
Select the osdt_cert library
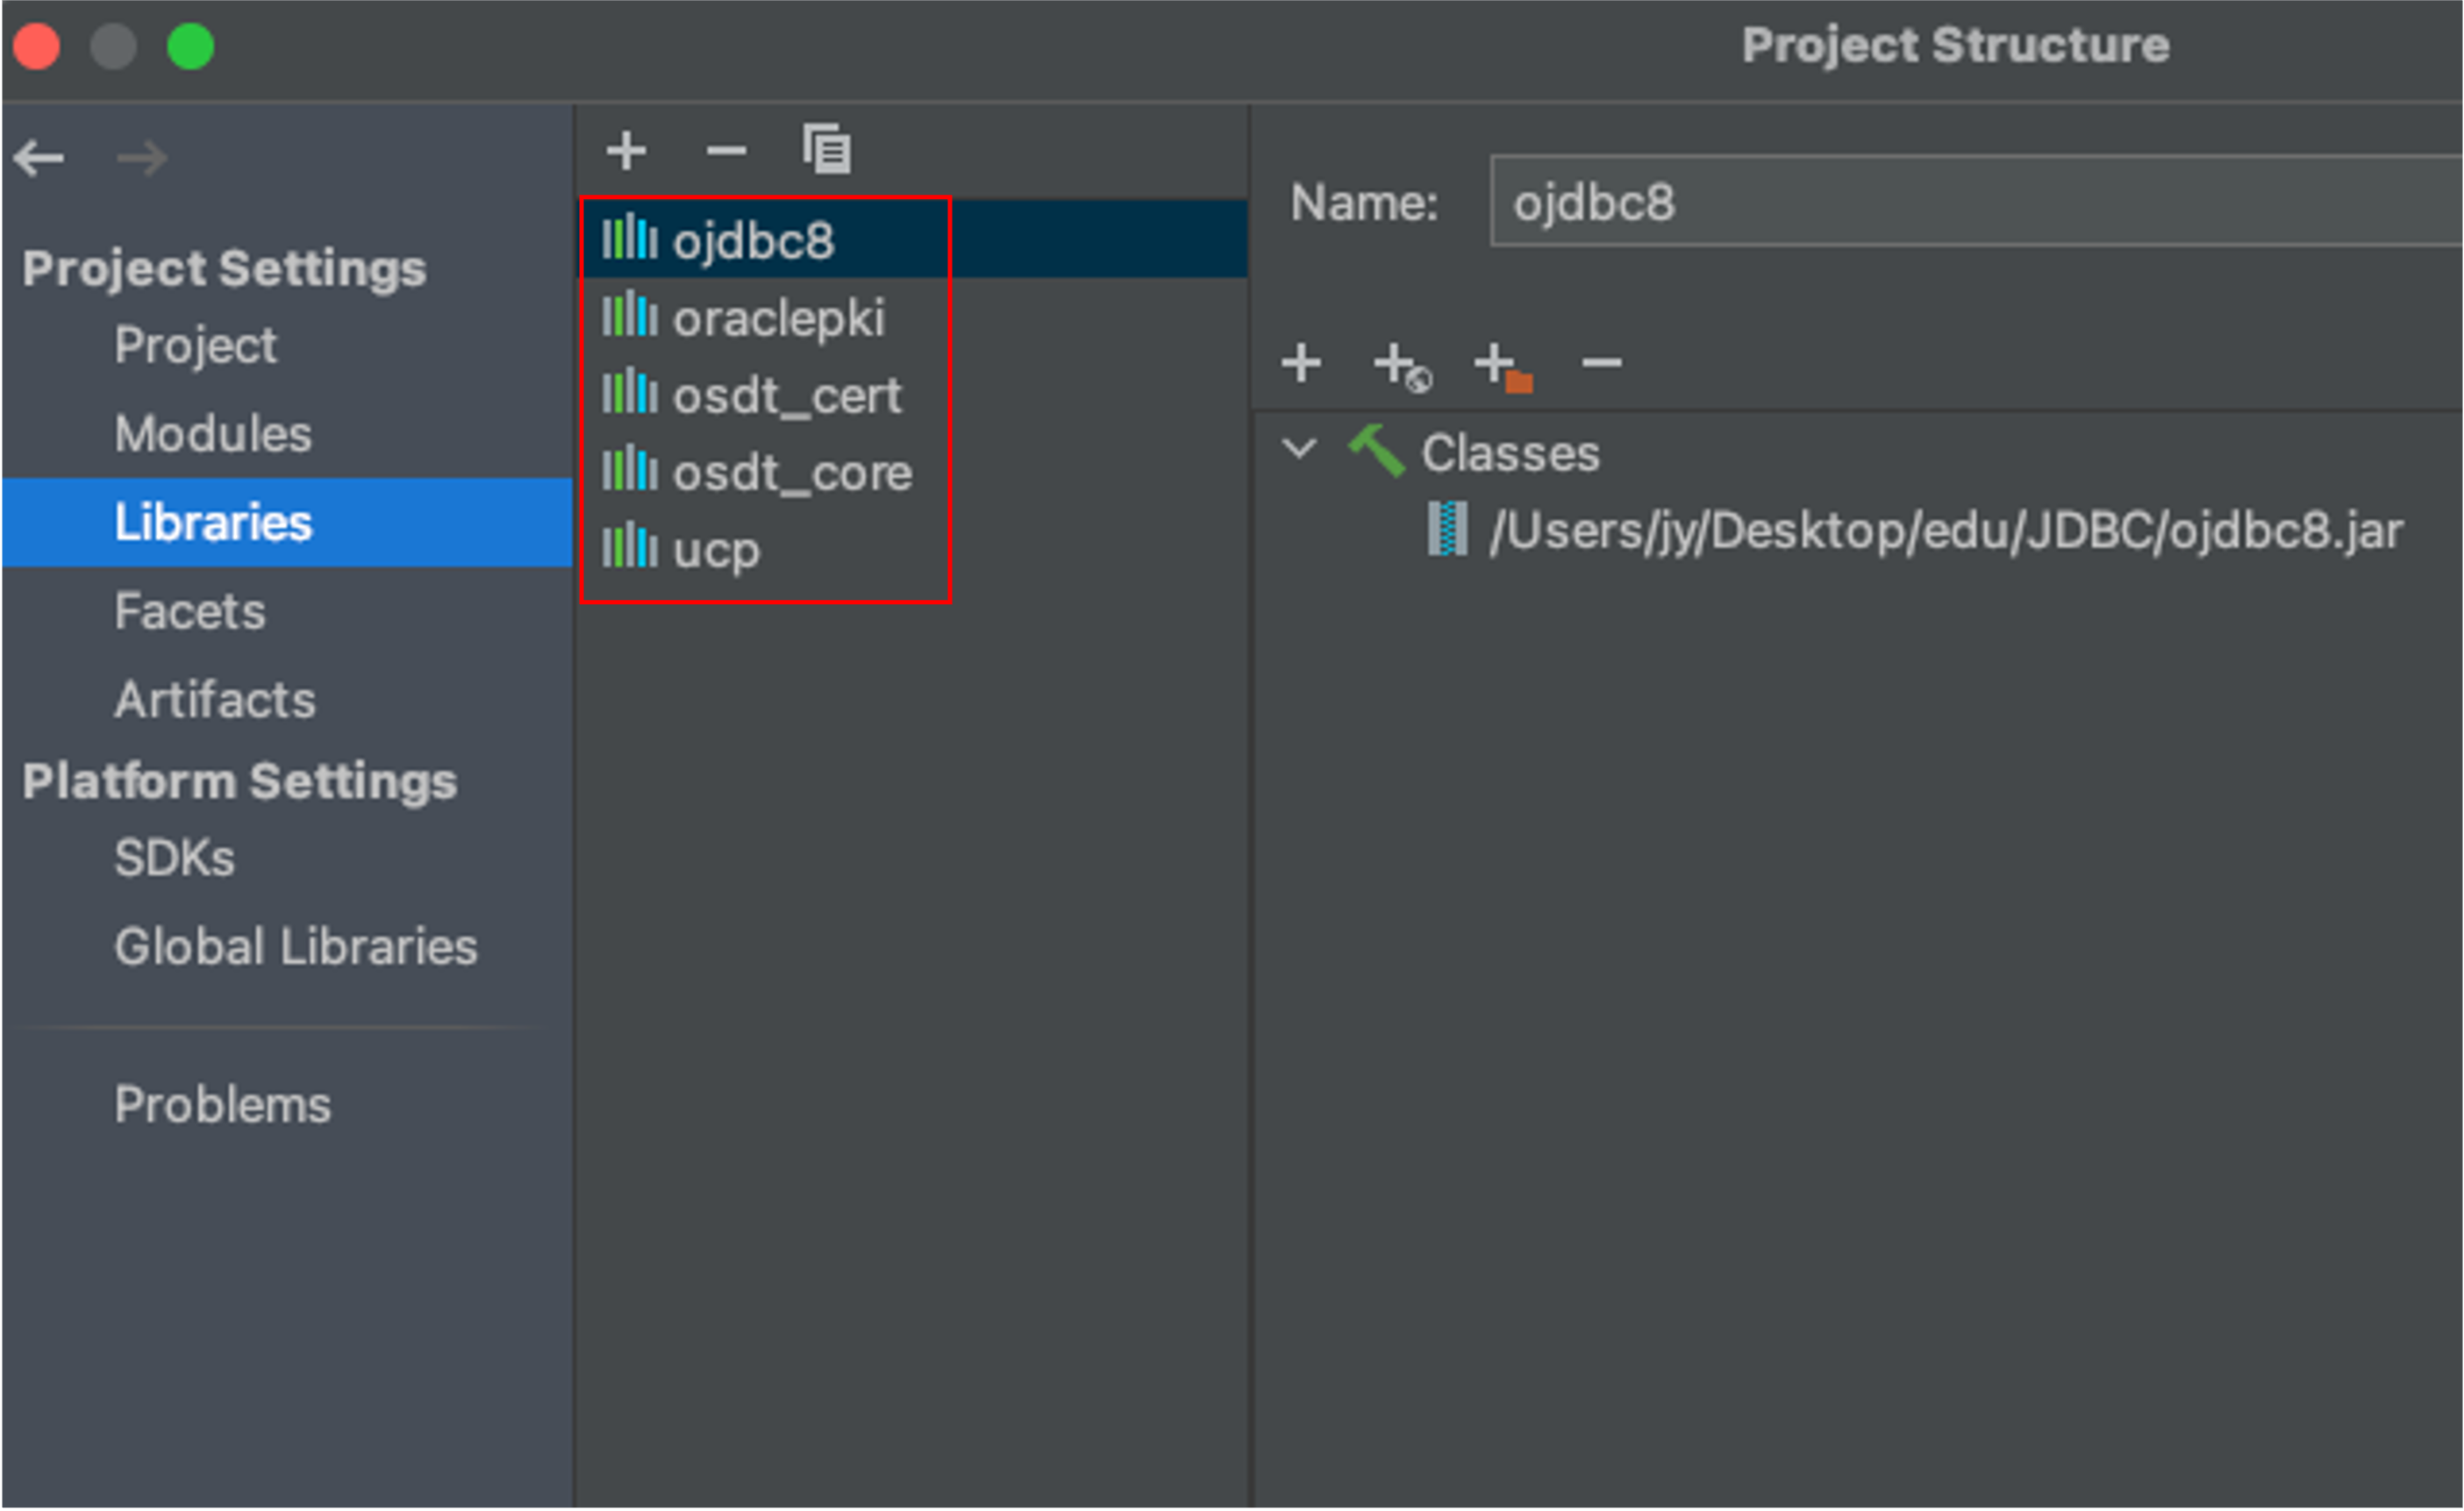[786, 396]
